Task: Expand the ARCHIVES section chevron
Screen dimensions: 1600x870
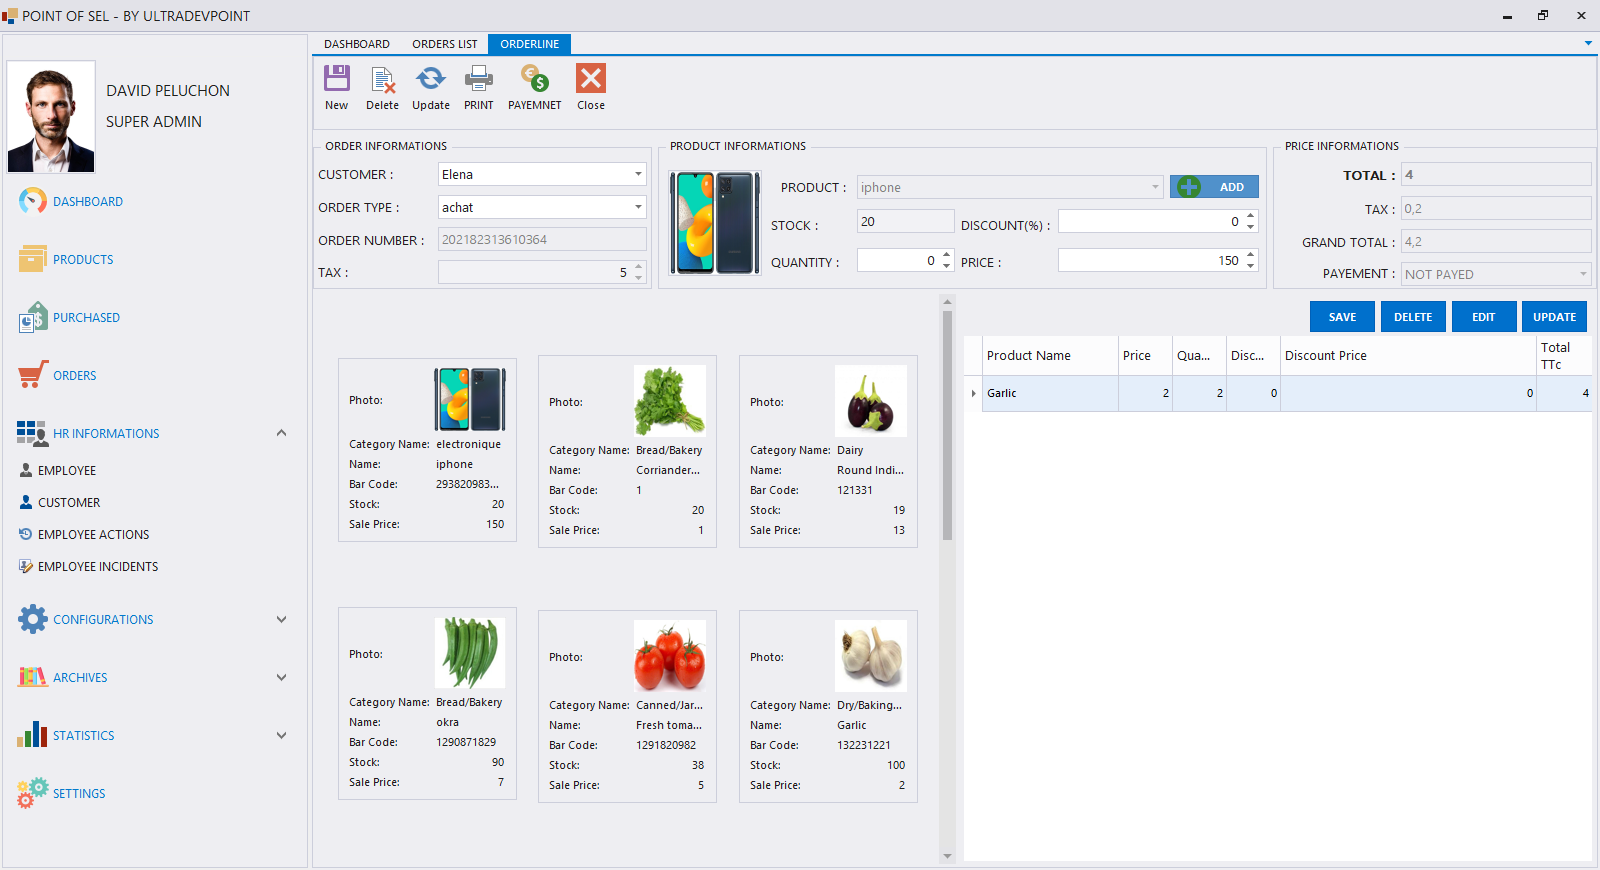Action: 281,677
